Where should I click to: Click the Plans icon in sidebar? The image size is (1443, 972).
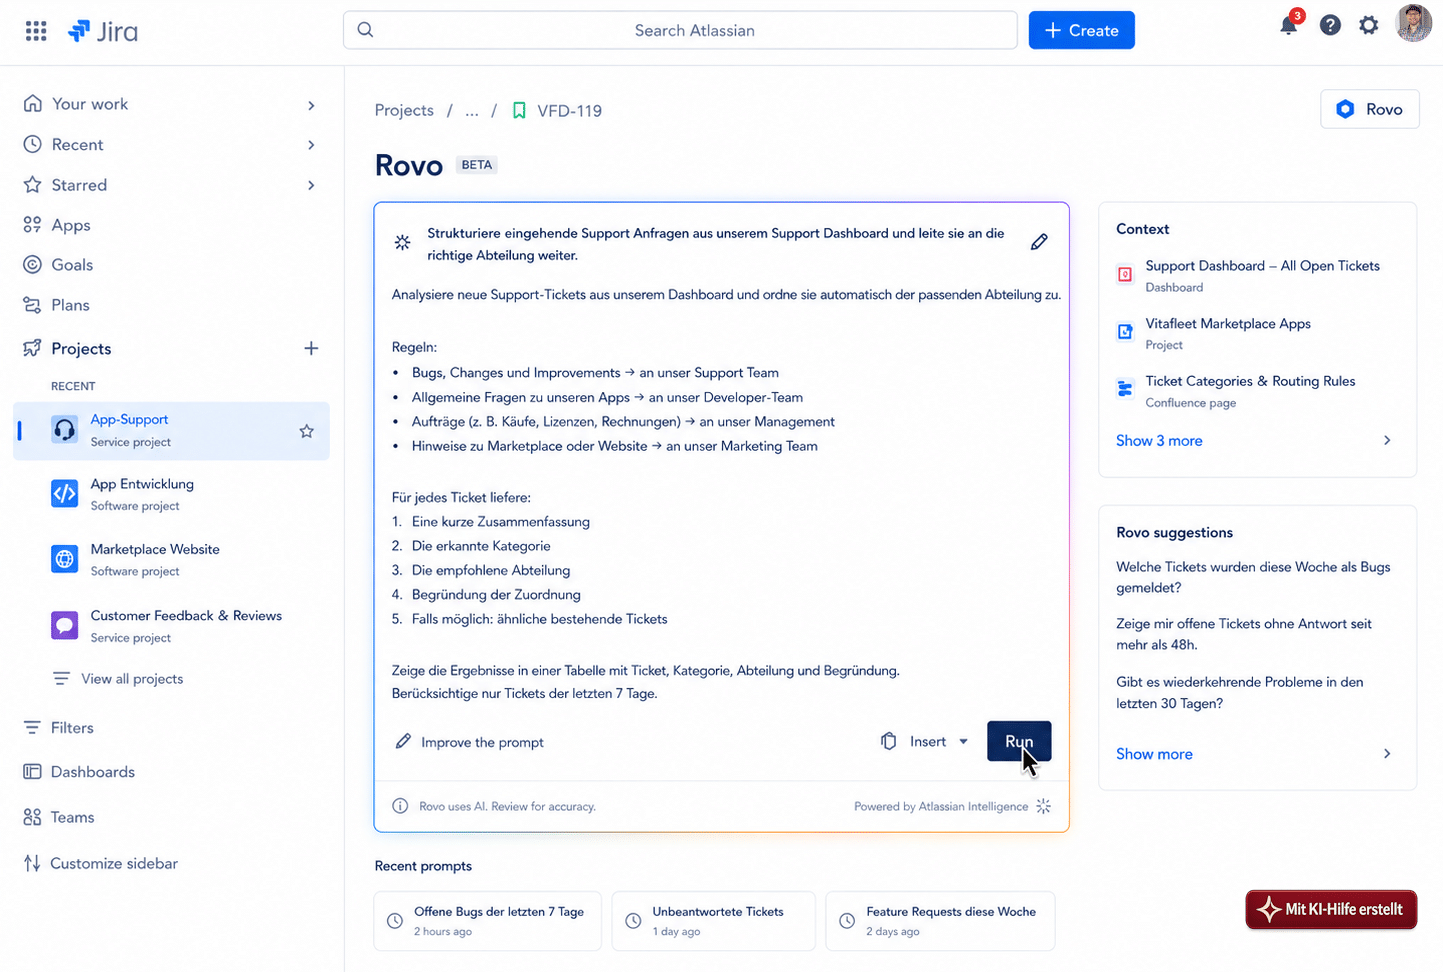click(x=33, y=305)
